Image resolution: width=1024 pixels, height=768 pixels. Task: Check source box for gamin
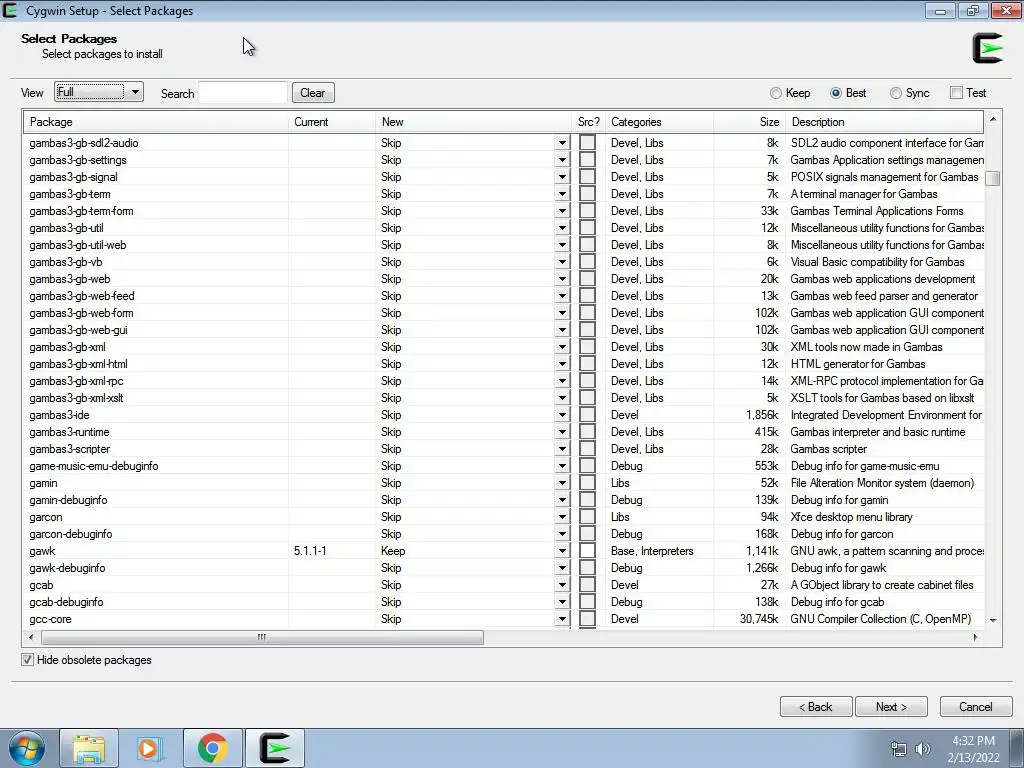pos(587,483)
